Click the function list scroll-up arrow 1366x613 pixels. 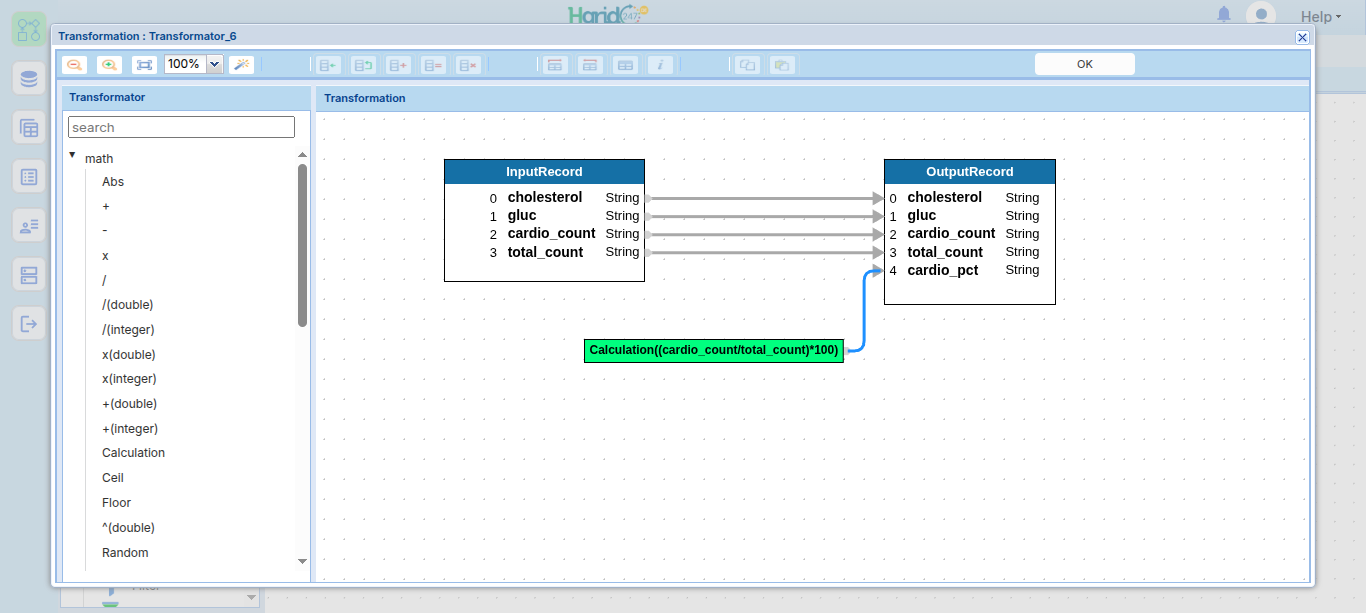[x=303, y=155]
